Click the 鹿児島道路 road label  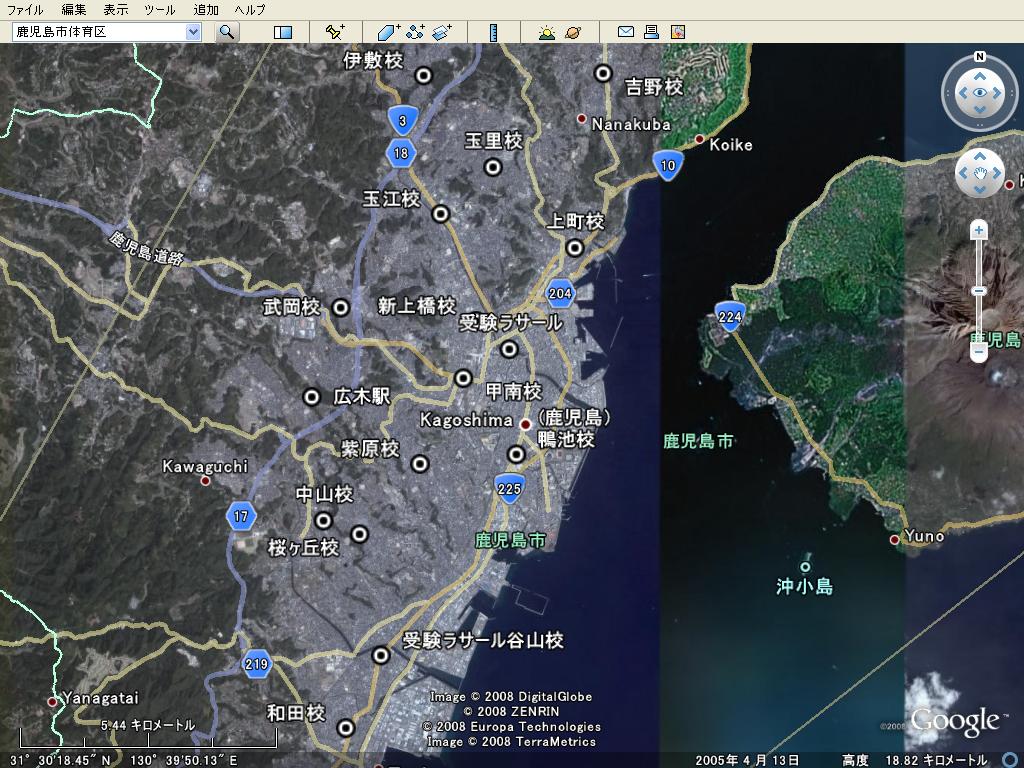pos(146,248)
